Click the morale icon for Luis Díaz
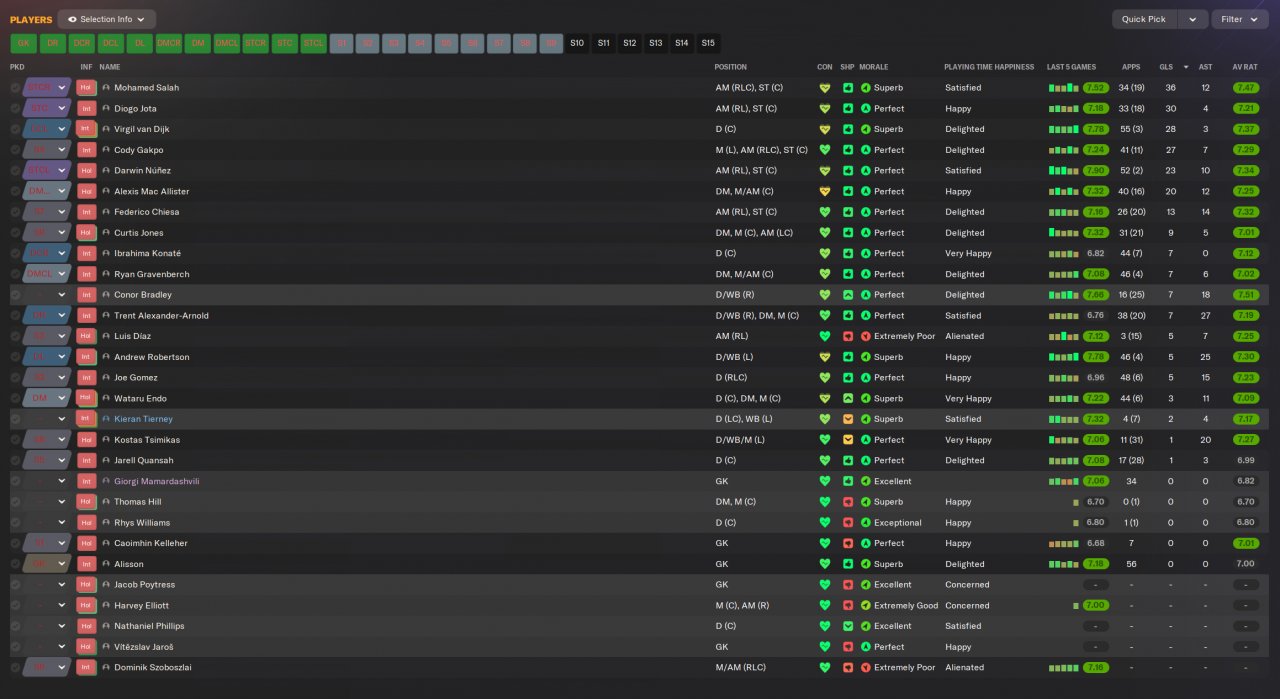 click(866, 336)
